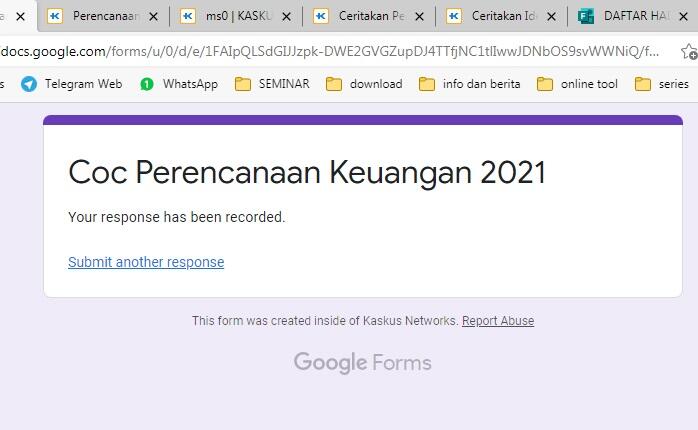Click the Forms favicon on the DAFTAR HA tab
This screenshot has height=430, width=698.
coord(586,16)
